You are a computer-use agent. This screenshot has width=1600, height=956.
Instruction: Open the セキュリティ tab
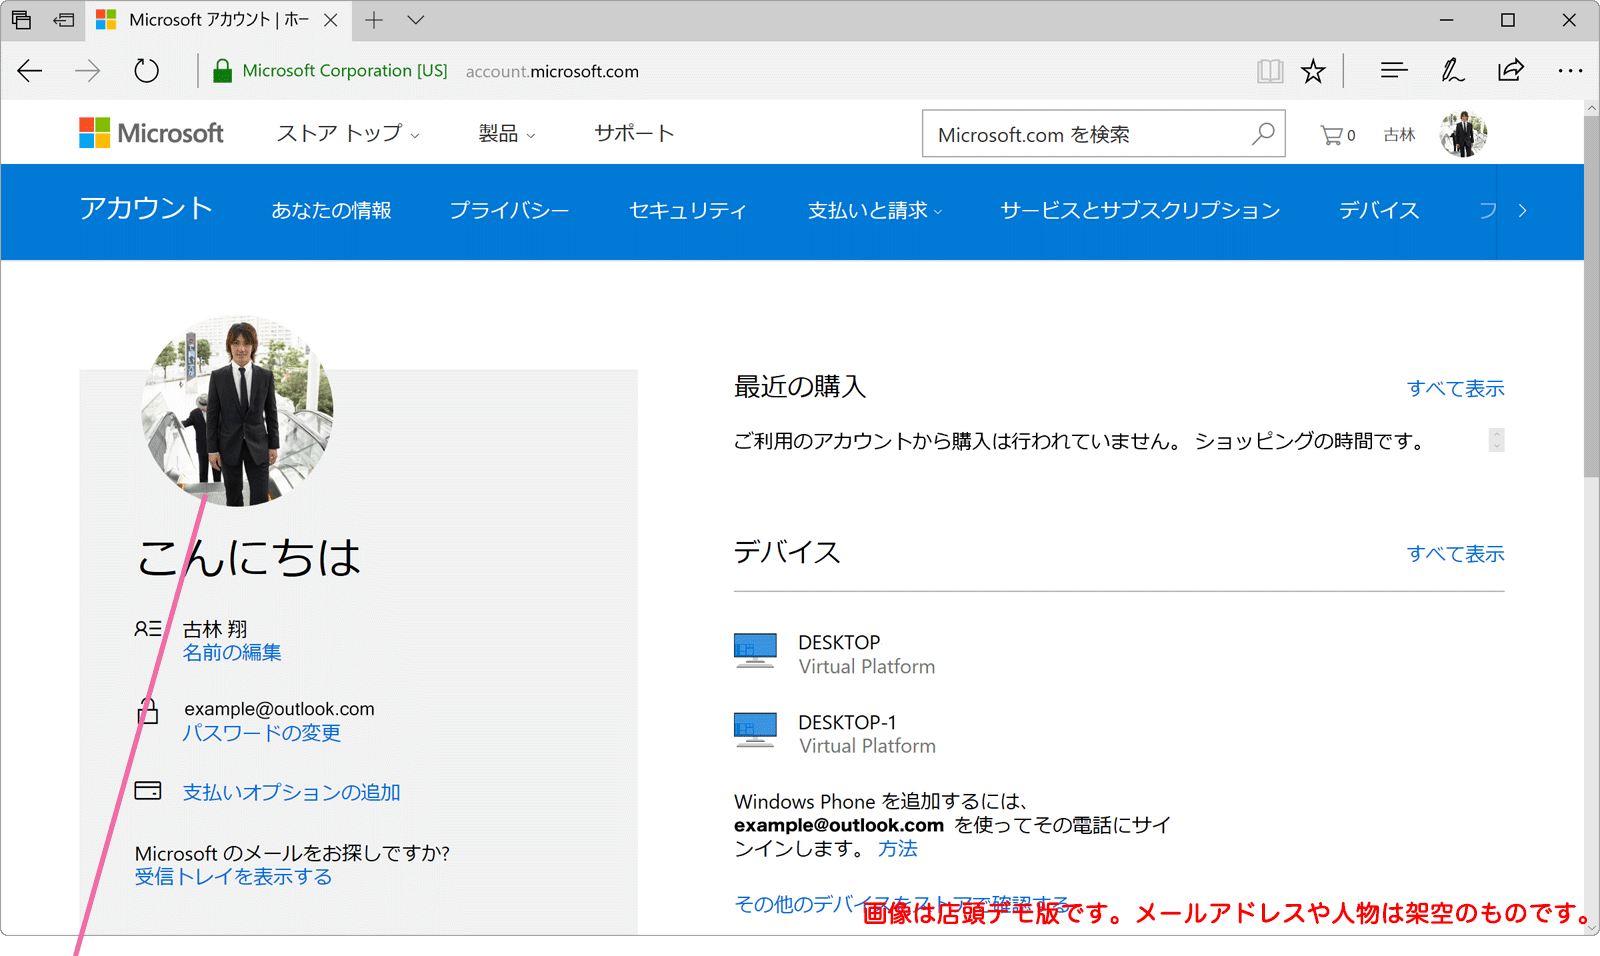(688, 211)
